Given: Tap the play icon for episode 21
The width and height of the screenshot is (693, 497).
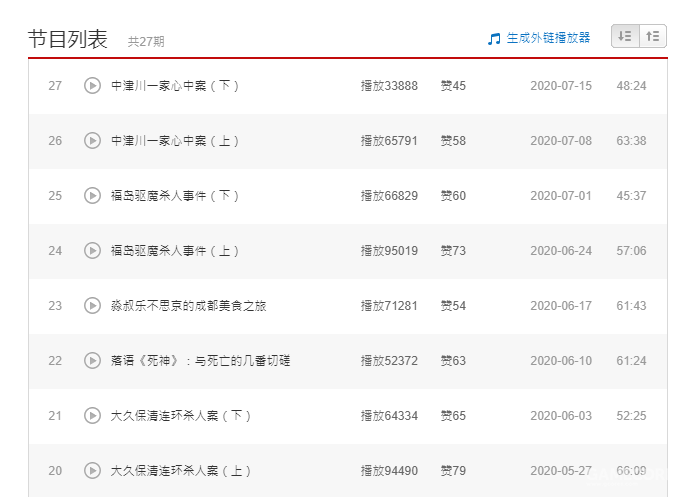Looking at the screenshot, I should coord(92,416).
